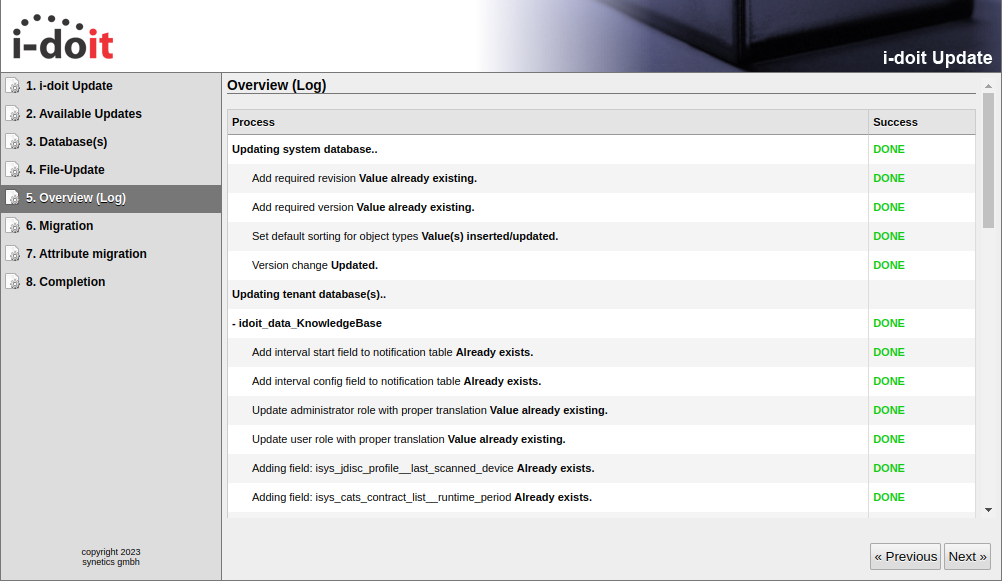Select the '3. Database(s)' step

(111, 142)
